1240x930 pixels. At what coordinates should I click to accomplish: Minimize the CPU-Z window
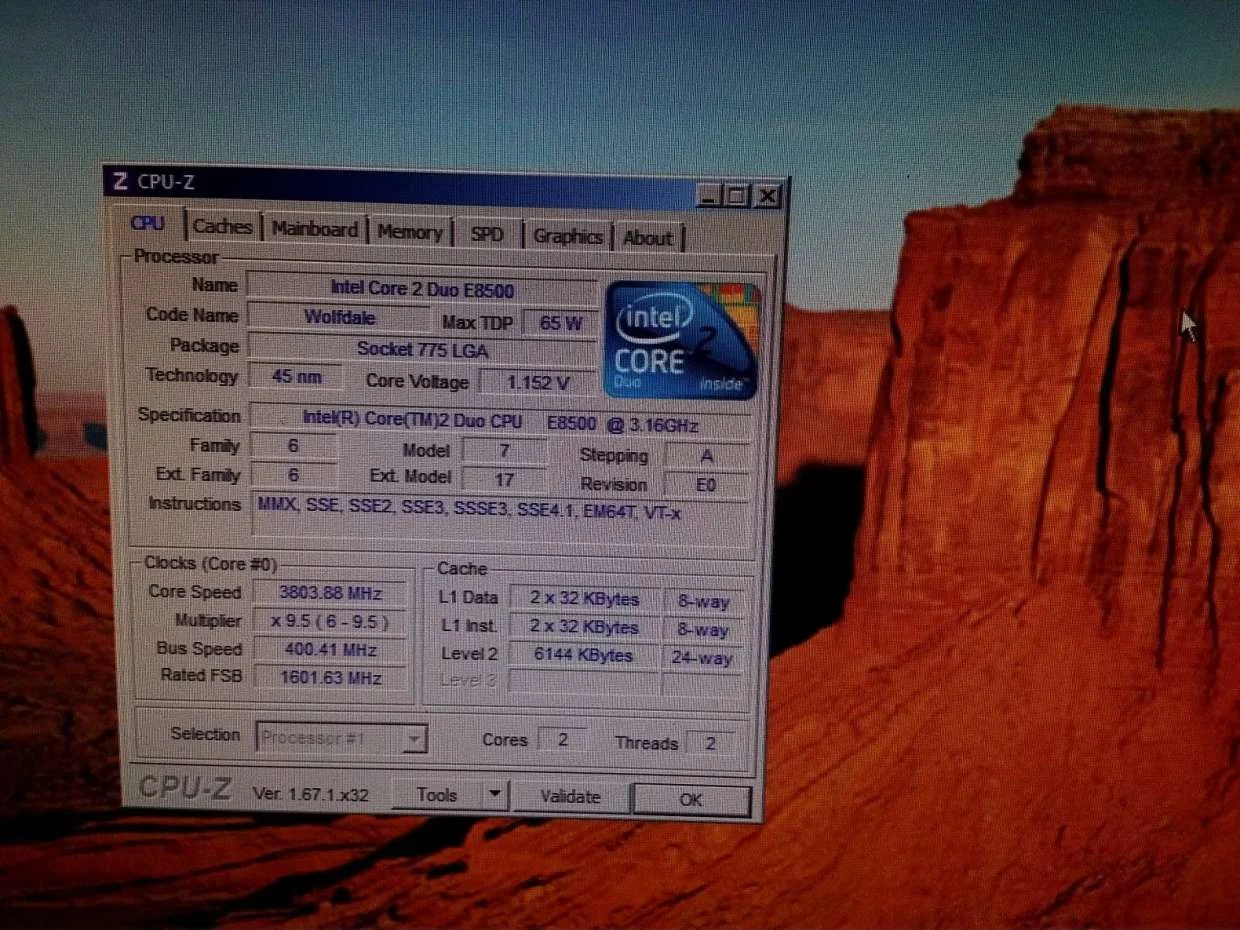(x=709, y=196)
